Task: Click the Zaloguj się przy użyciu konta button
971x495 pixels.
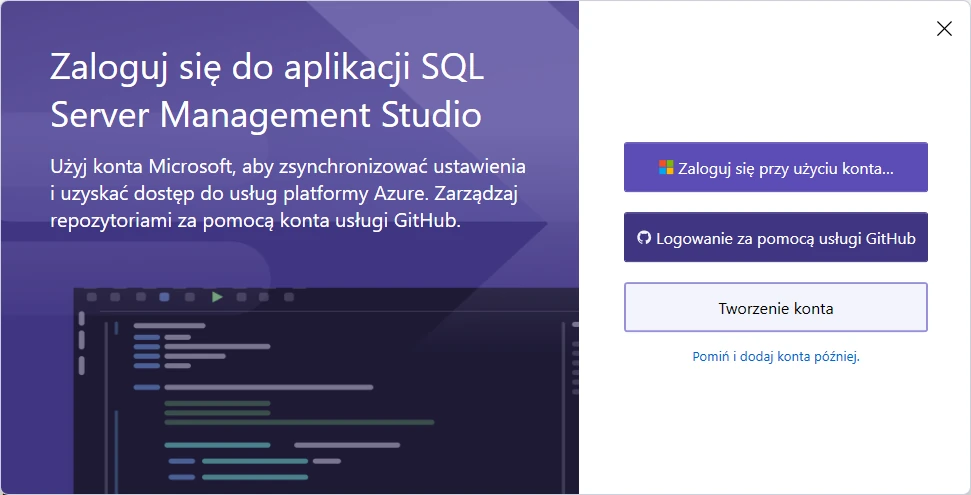Action: click(x=775, y=167)
